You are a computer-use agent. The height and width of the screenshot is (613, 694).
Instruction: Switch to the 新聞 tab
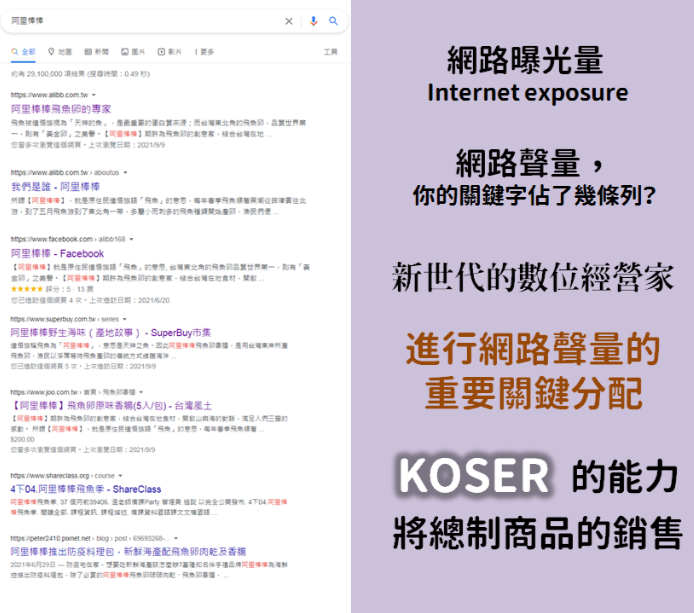click(x=96, y=52)
